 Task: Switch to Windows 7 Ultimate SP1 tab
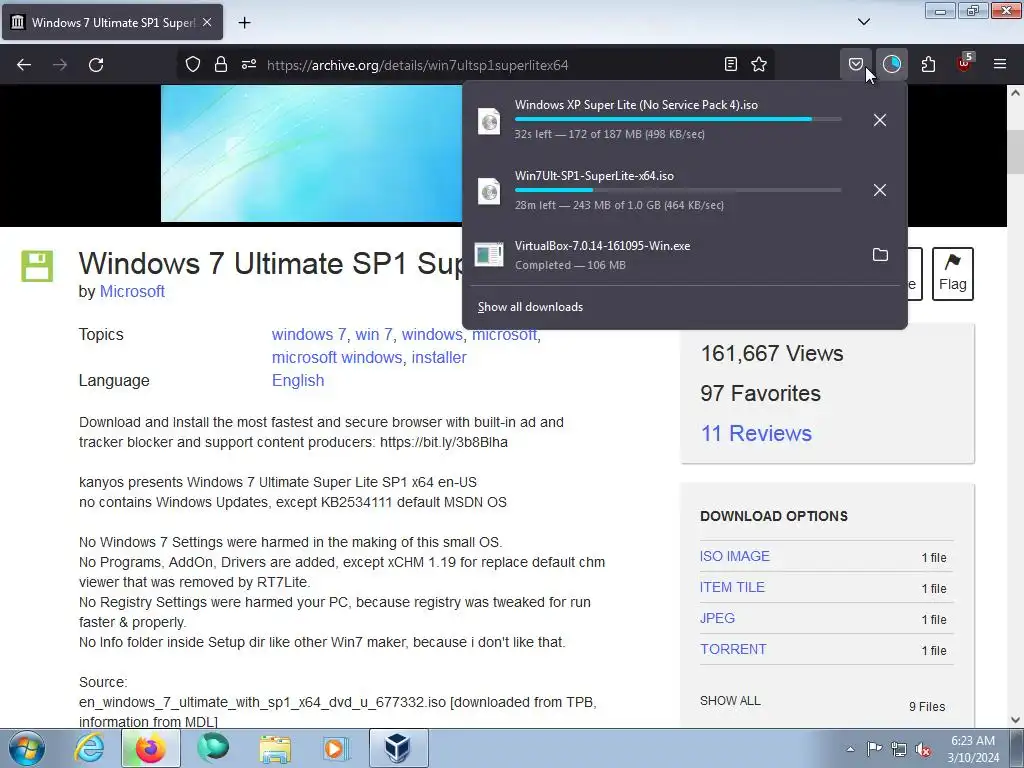tap(112, 22)
